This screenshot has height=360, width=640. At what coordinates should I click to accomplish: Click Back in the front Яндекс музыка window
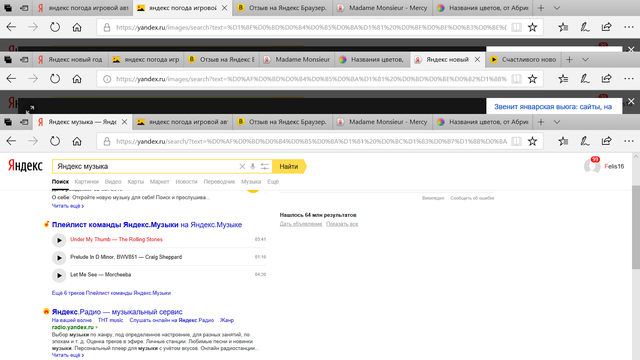pos(11,141)
